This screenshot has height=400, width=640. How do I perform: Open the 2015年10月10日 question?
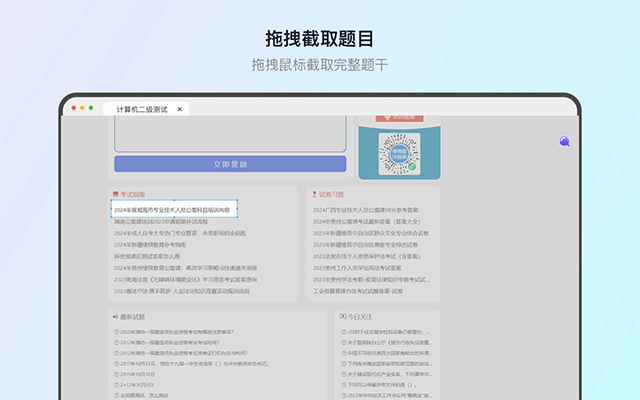click(x=138, y=374)
